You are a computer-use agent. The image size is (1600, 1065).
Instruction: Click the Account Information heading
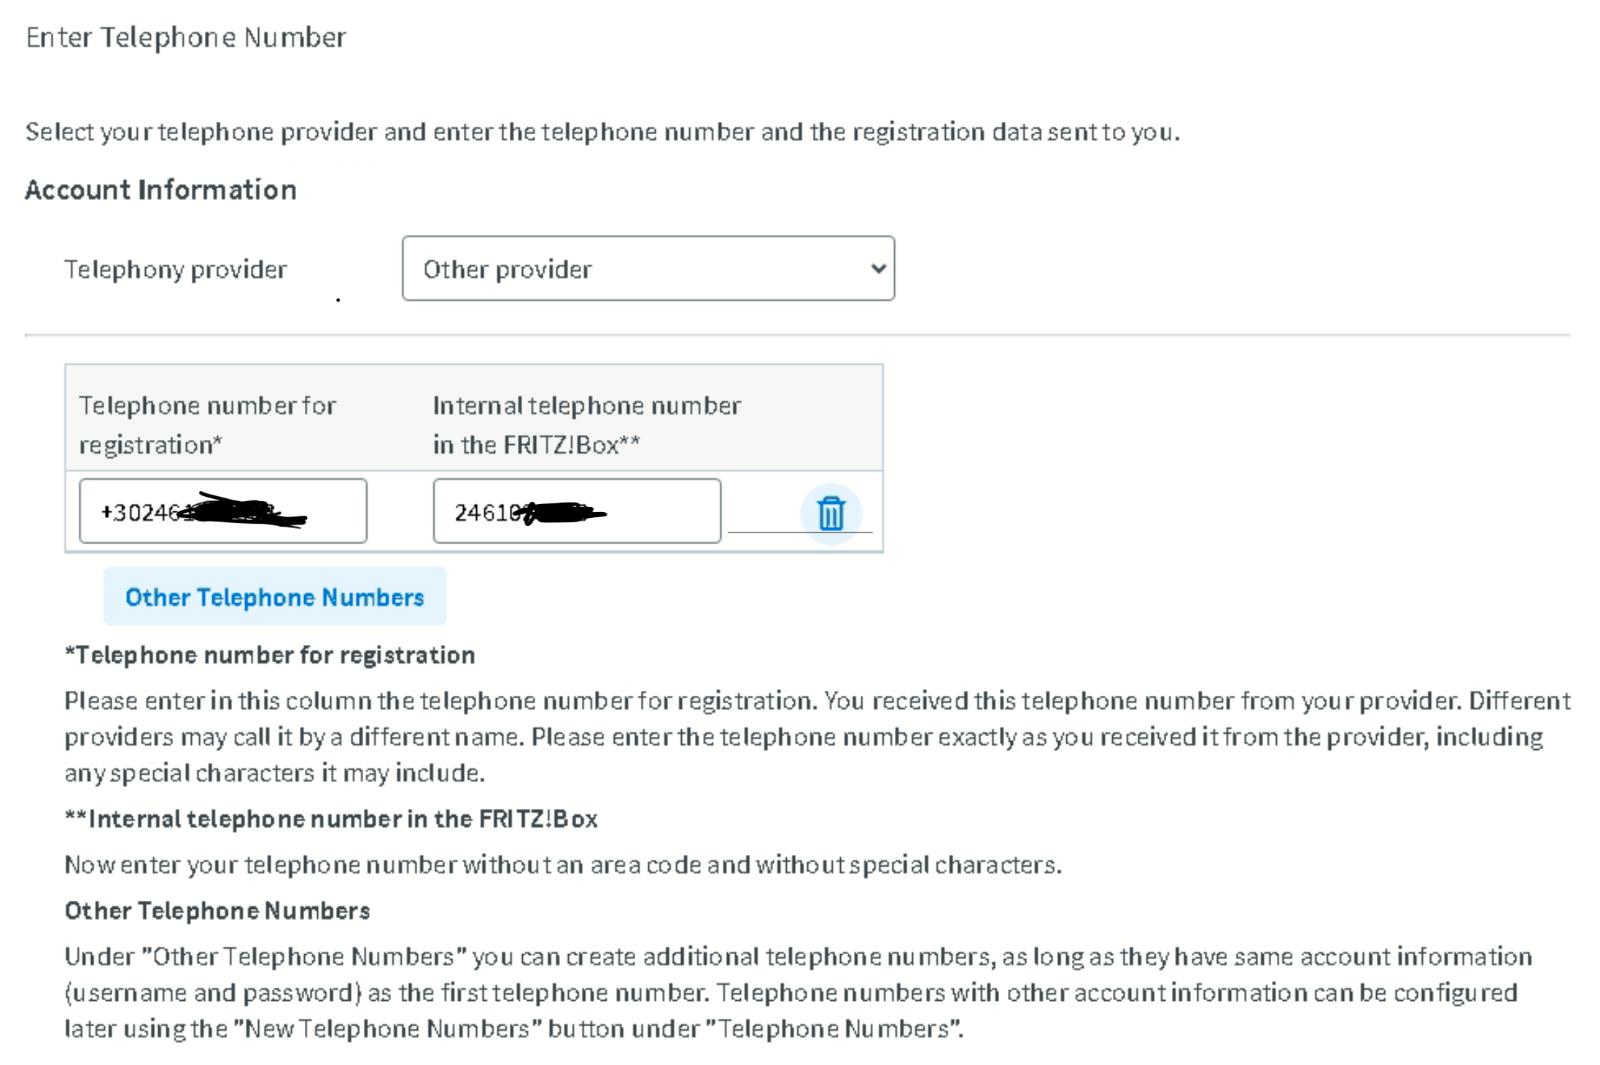click(x=161, y=190)
